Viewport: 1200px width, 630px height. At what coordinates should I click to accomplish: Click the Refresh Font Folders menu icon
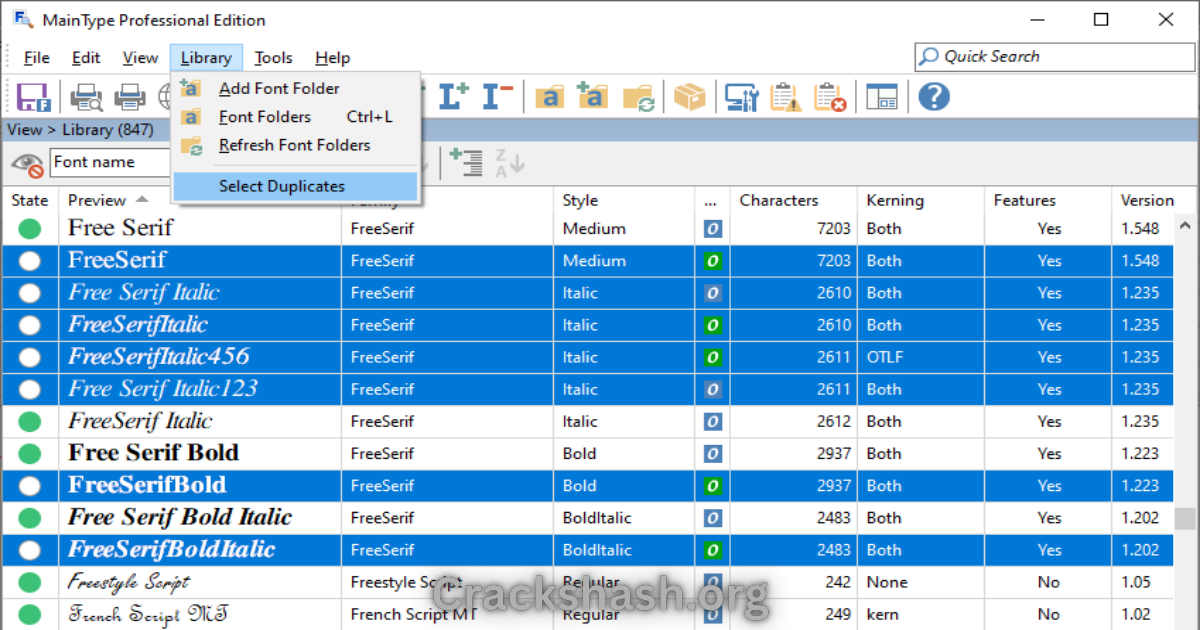tap(191, 145)
